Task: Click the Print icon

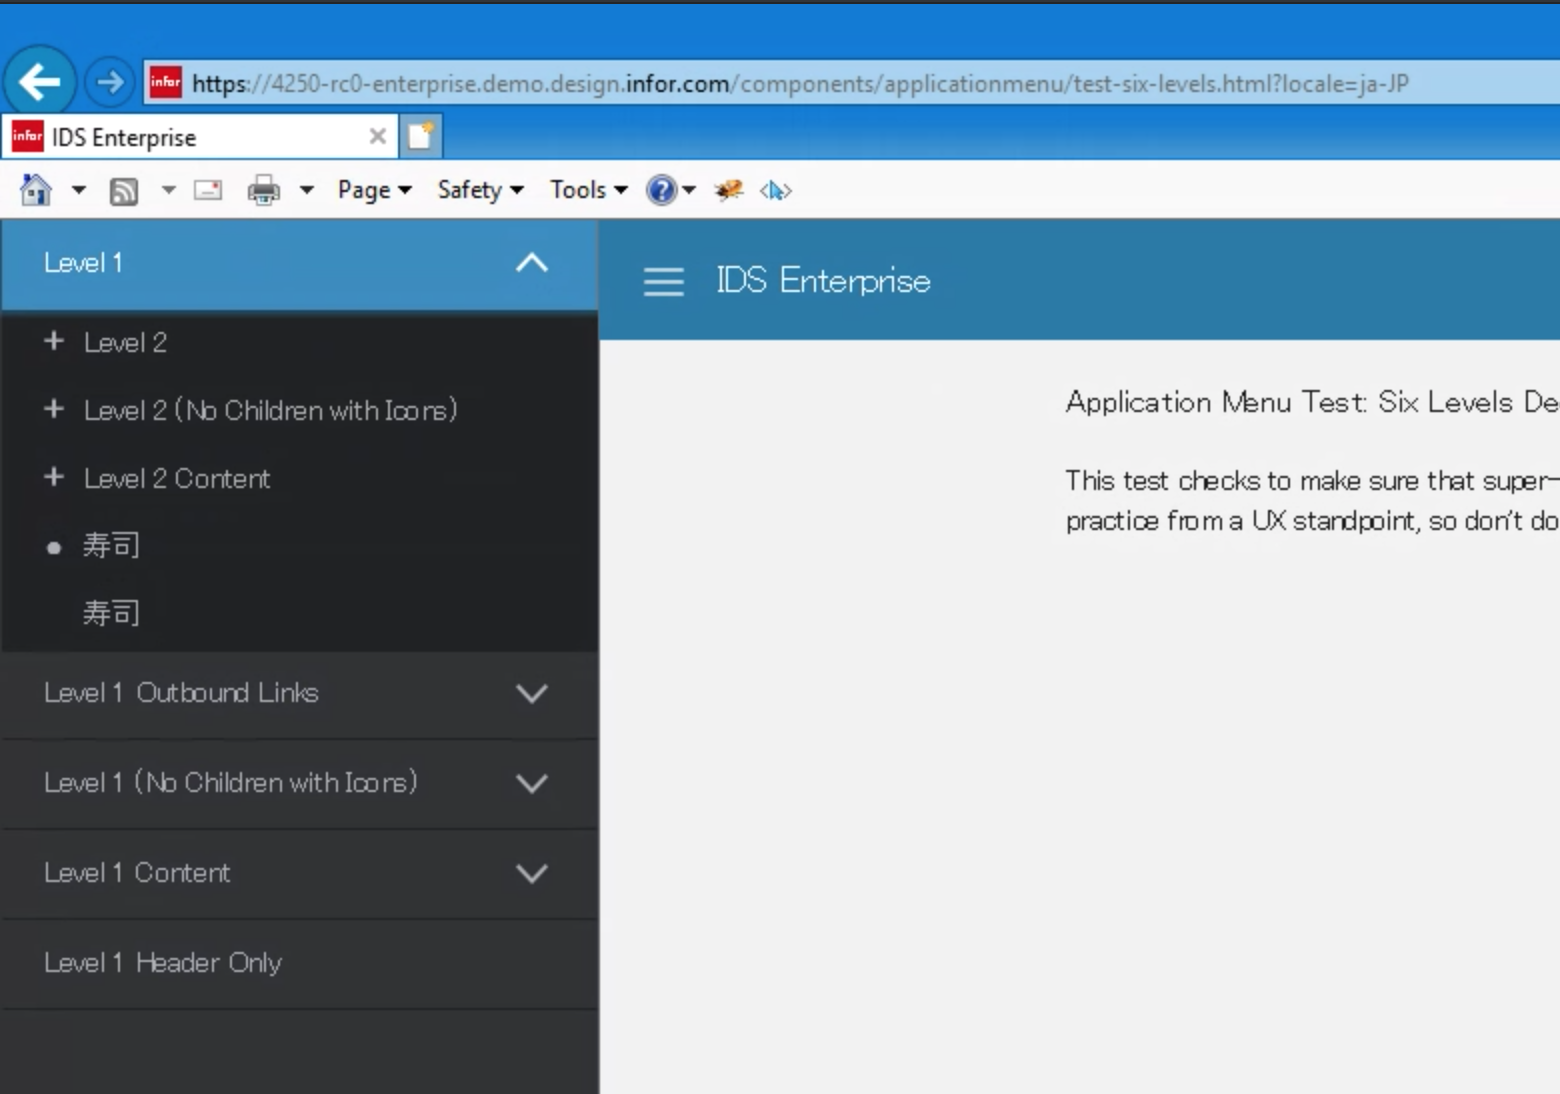Action: click(263, 189)
